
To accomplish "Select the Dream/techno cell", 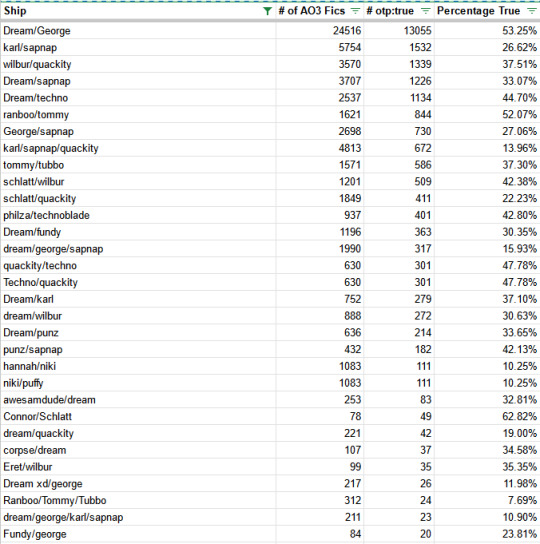I will point(138,98).
